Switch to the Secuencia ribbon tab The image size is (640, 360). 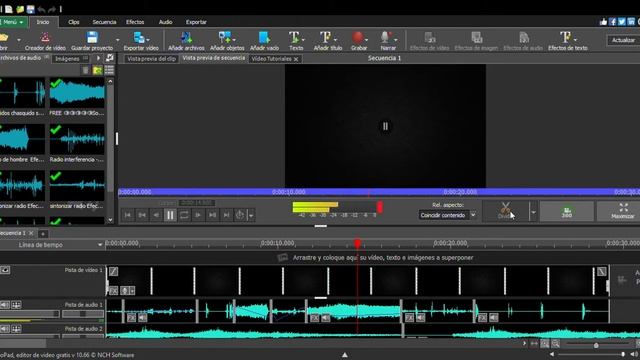pyautogui.click(x=104, y=22)
